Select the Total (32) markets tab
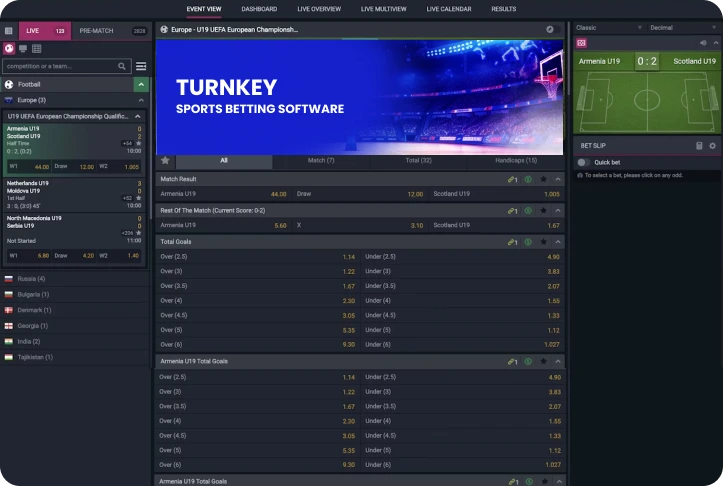Image resolution: width=723 pixels, height=486 pixels. click(418, 161)
